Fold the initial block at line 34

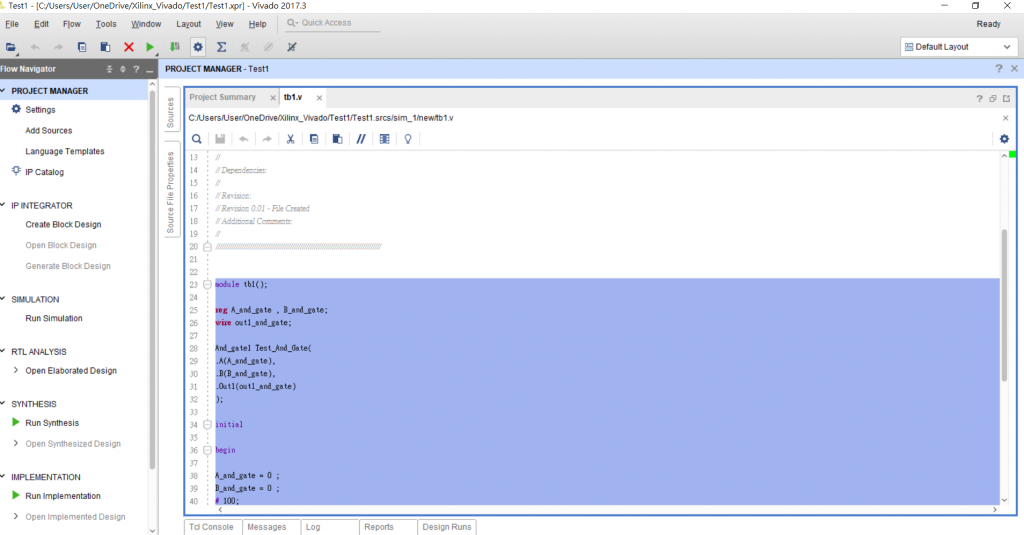point(207,425)
